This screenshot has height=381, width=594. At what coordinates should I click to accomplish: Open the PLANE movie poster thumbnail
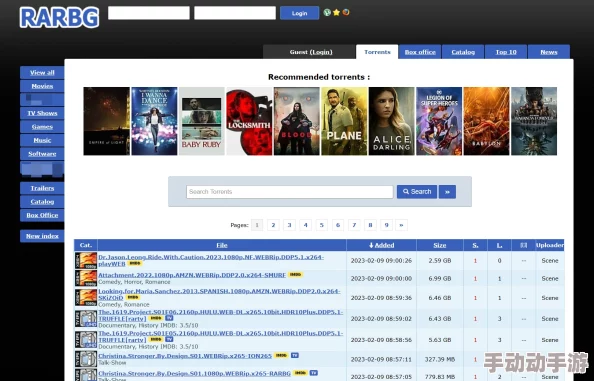coord(344,121)
